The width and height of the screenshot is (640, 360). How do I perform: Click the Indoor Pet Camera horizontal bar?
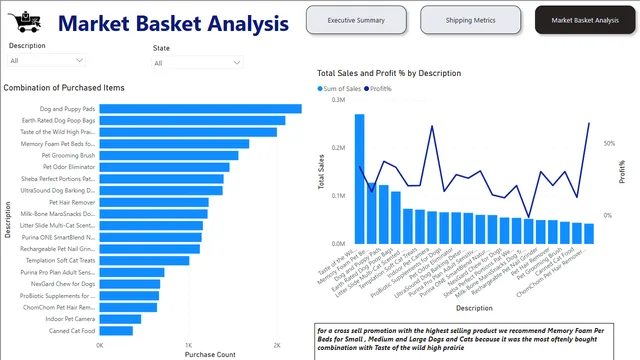120,319
